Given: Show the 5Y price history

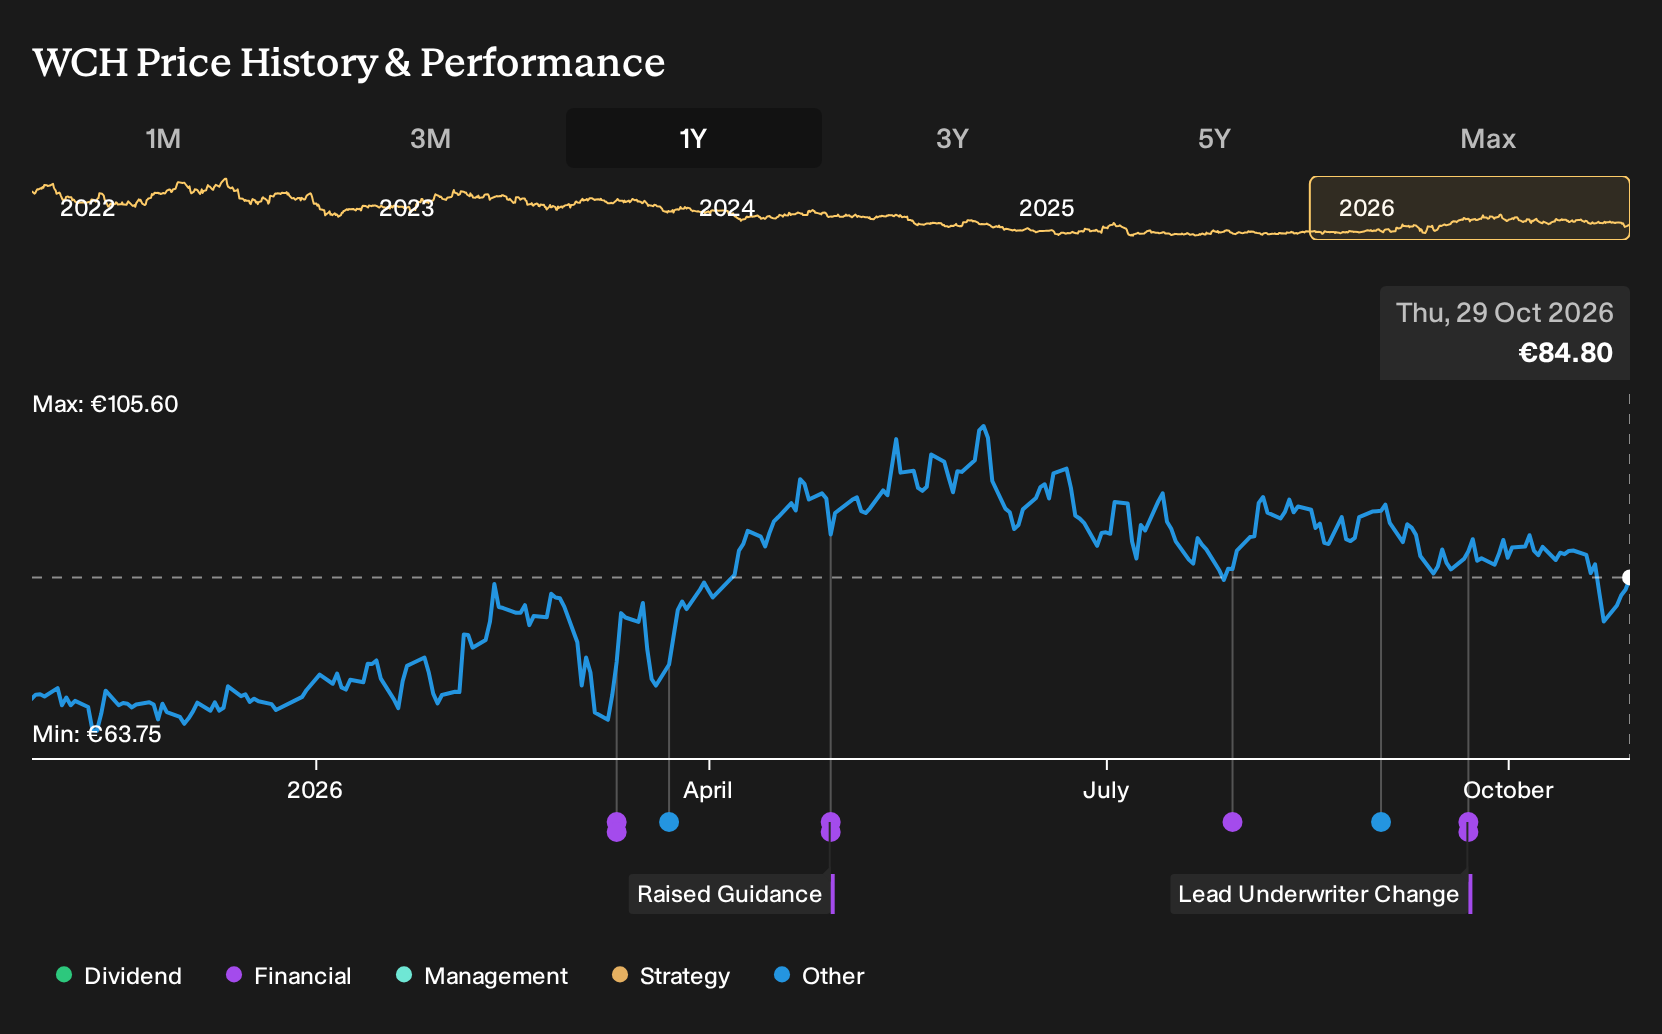Looking at the screenshot, I should [1214, 138].
